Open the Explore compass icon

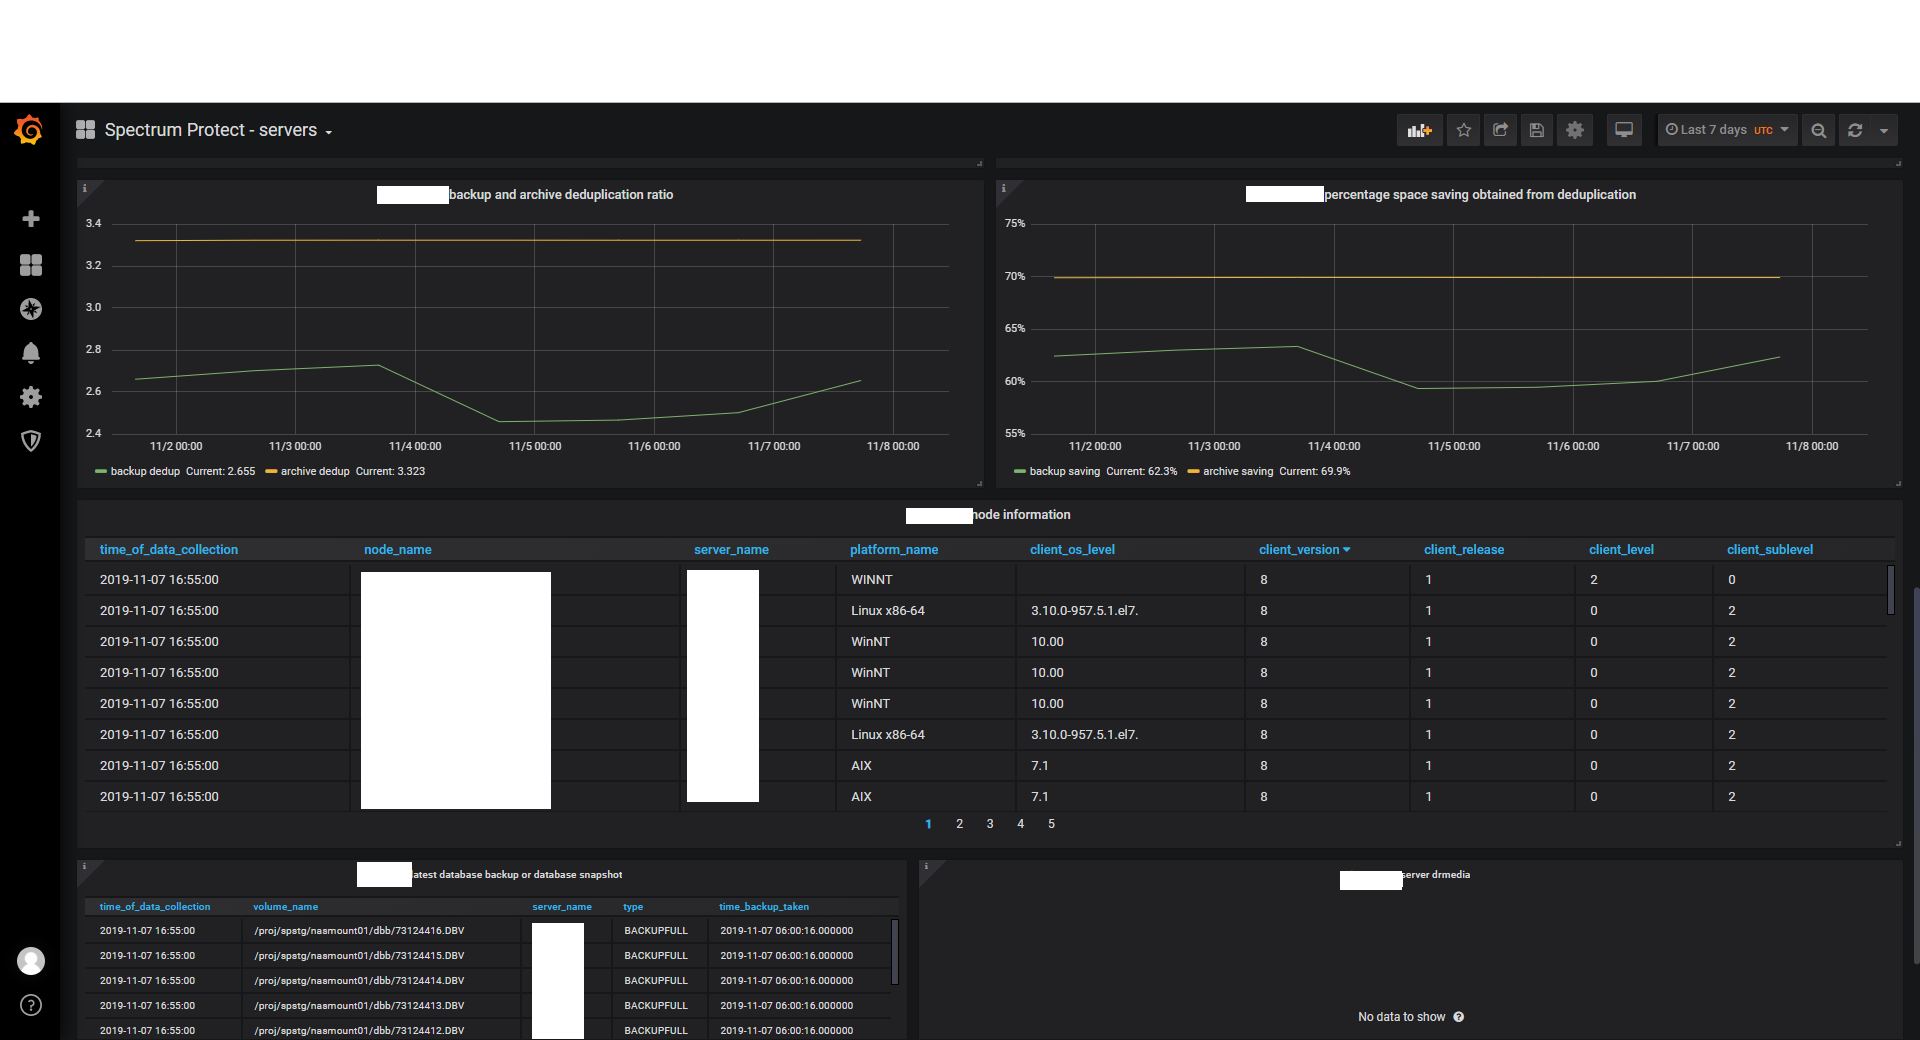click(31, 309)
